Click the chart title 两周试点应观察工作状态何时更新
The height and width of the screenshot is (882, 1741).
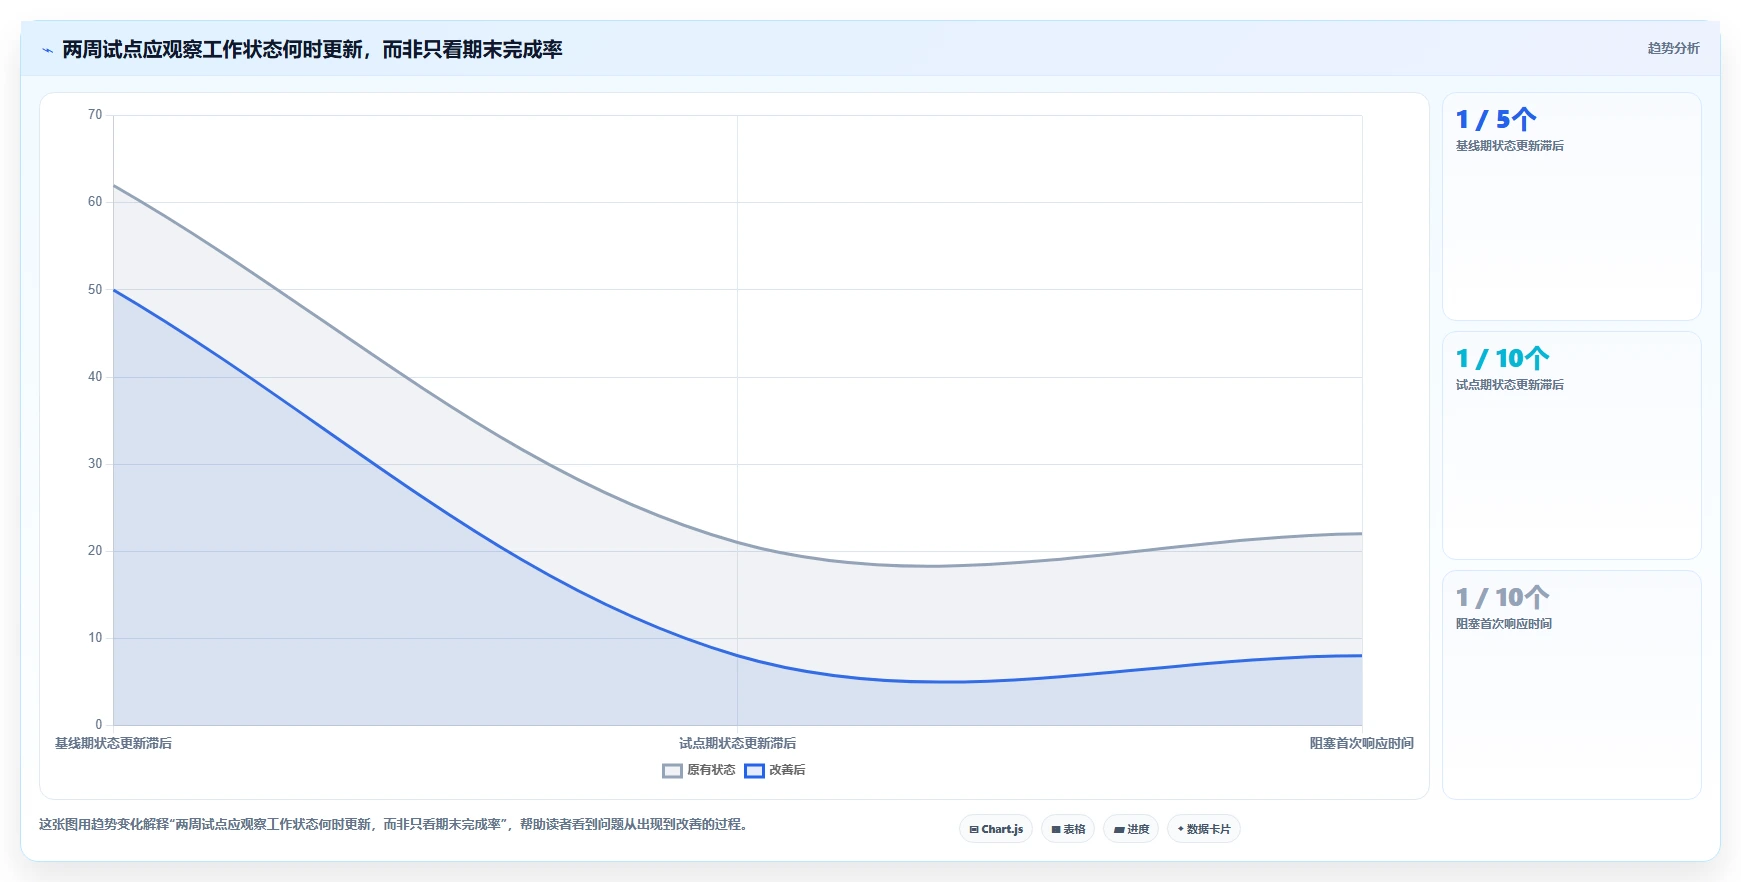312,49
